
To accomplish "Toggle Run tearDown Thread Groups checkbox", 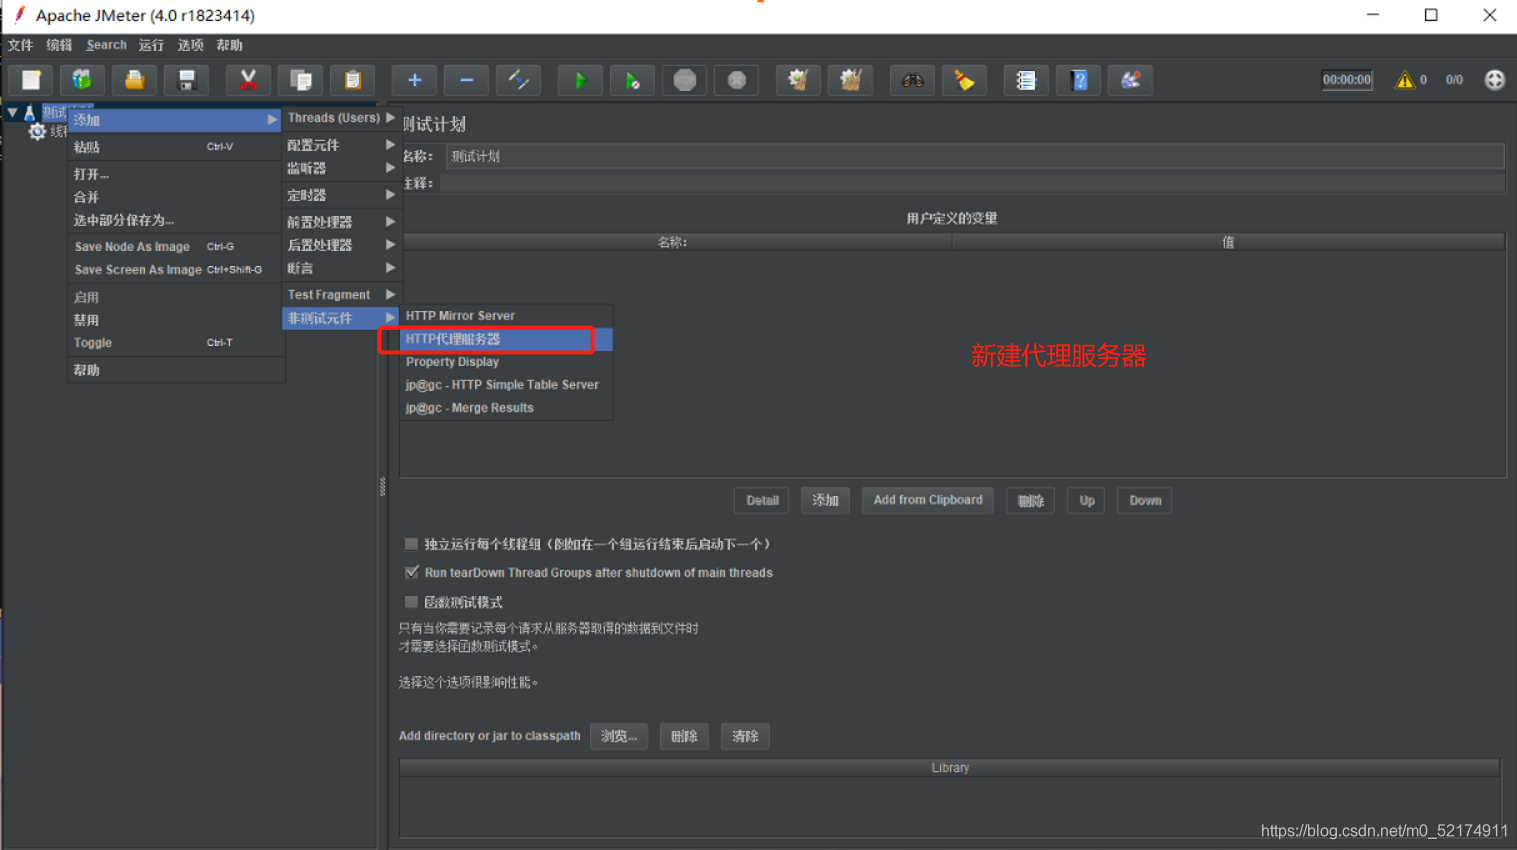I will coord(411,572).
